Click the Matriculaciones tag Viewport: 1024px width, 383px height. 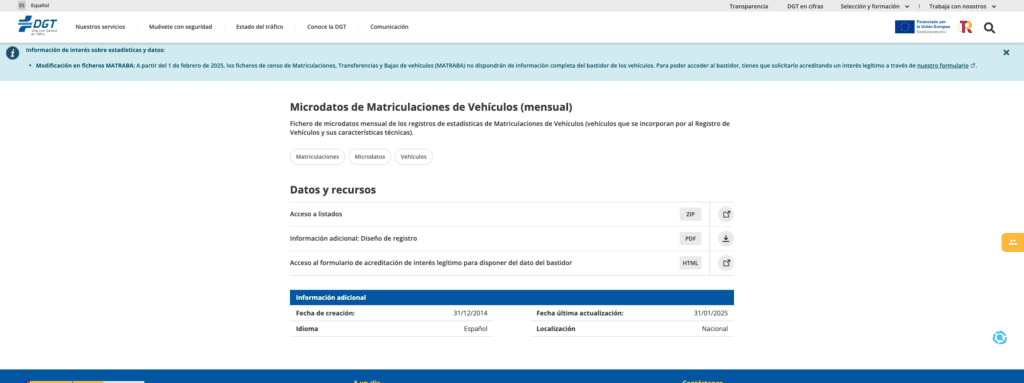coord(317,157)
